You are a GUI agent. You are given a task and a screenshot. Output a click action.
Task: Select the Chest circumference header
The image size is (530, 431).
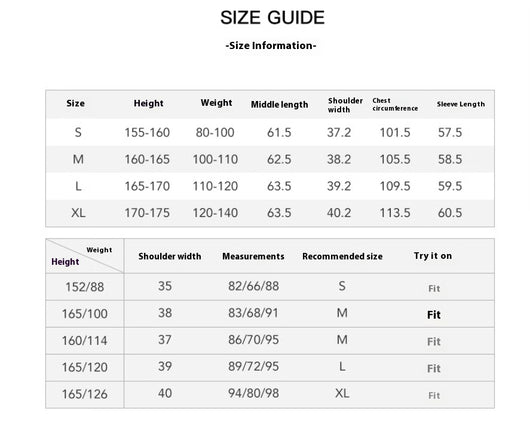click(395, 104)
